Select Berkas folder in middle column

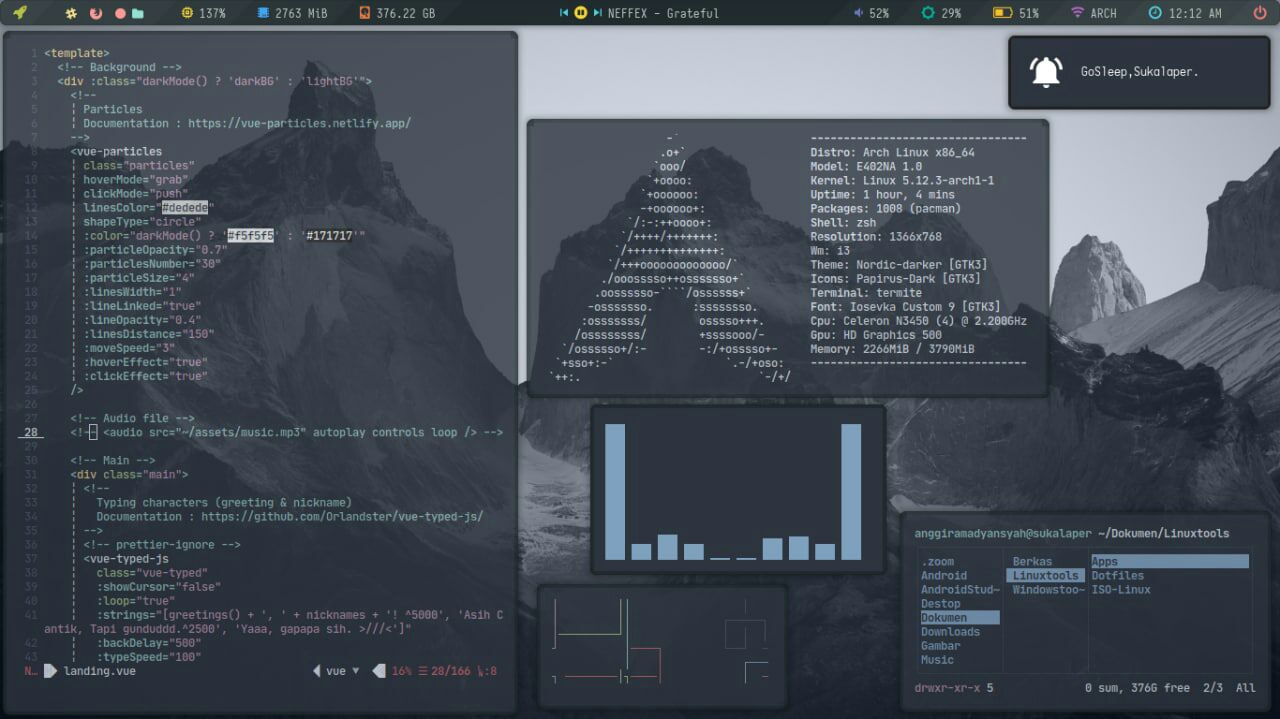1033,562
